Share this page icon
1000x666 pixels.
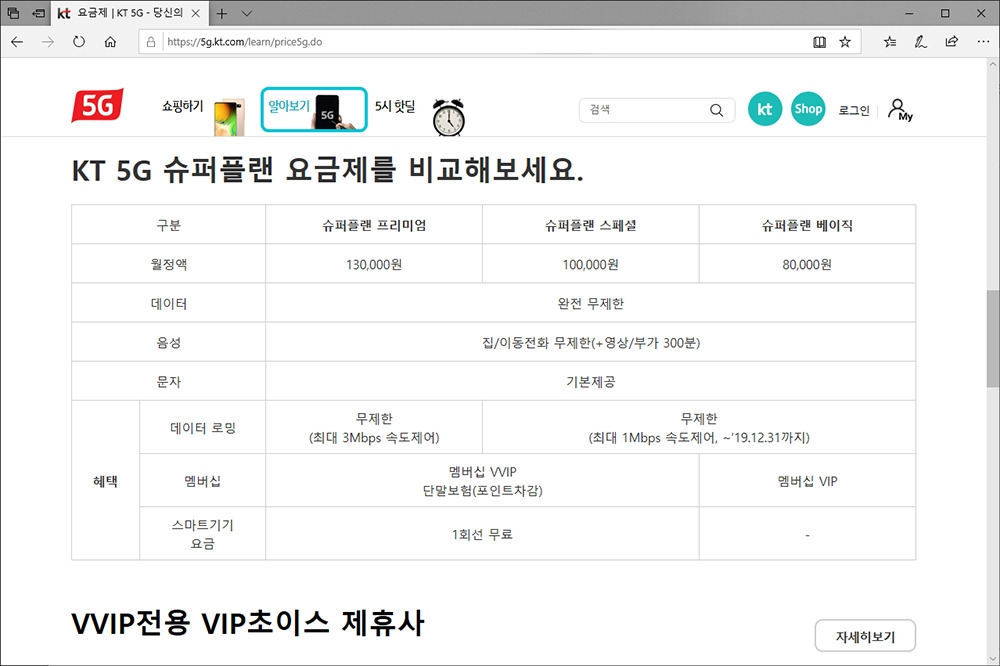click(952, 42)
